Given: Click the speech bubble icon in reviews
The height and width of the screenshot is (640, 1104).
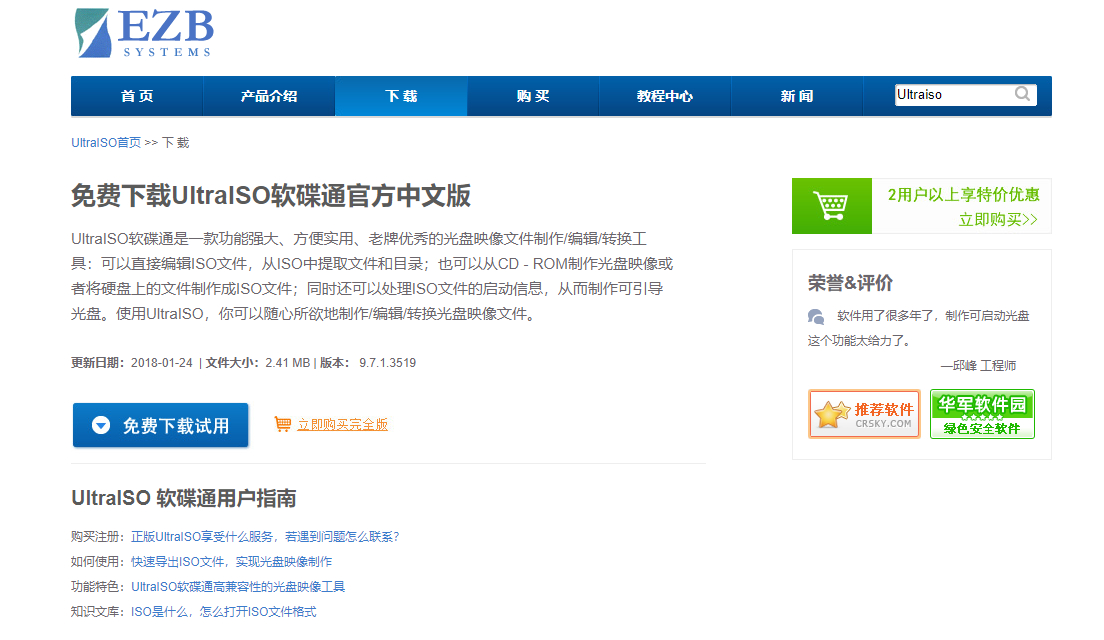Looking at the screenshot, I should (x=816, y=317).
